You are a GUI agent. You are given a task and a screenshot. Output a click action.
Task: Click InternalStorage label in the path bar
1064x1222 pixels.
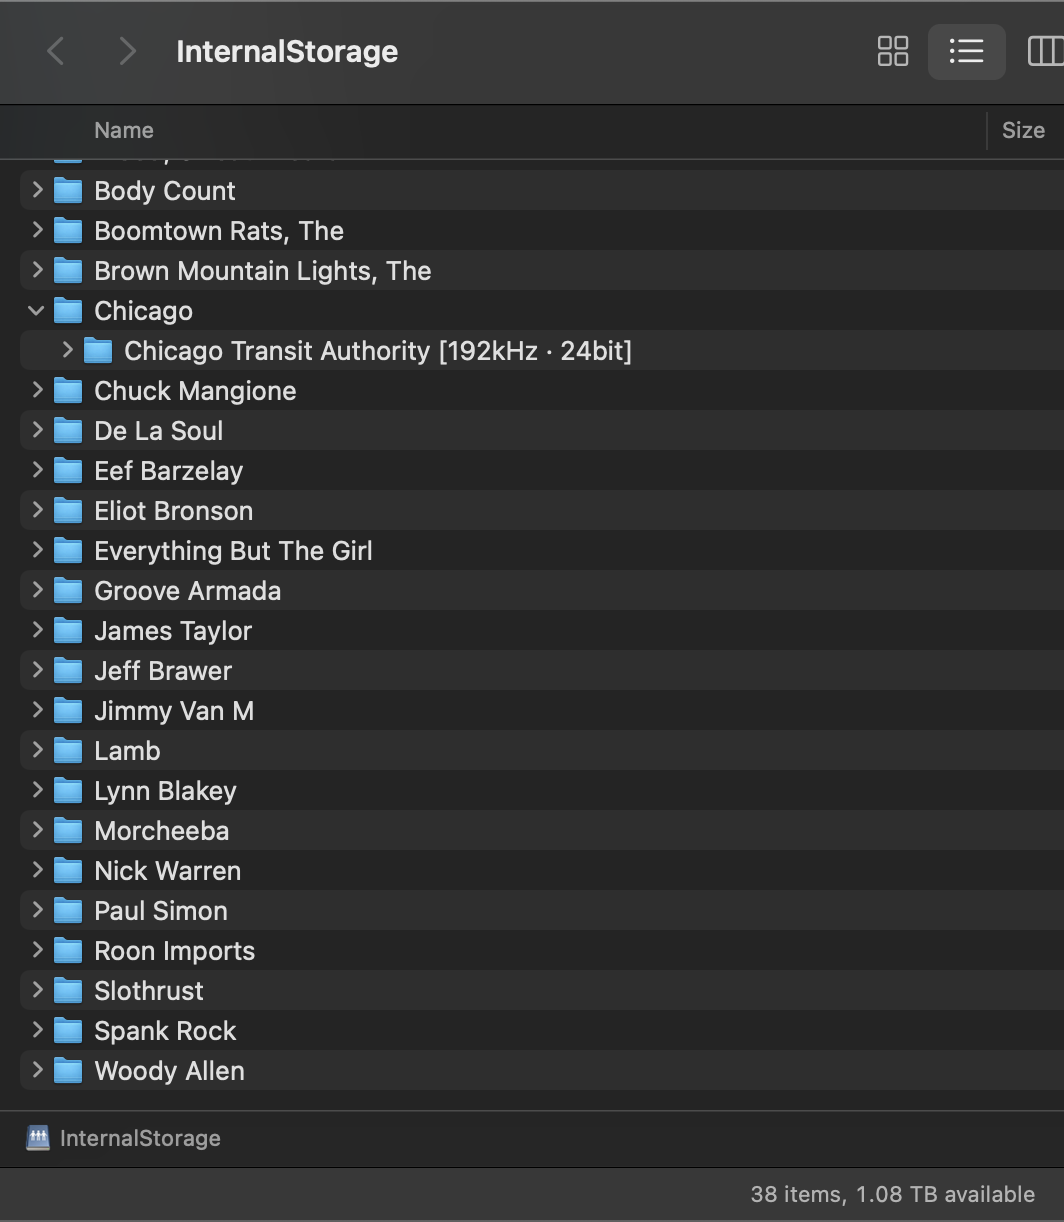(x=140, y=1138)
